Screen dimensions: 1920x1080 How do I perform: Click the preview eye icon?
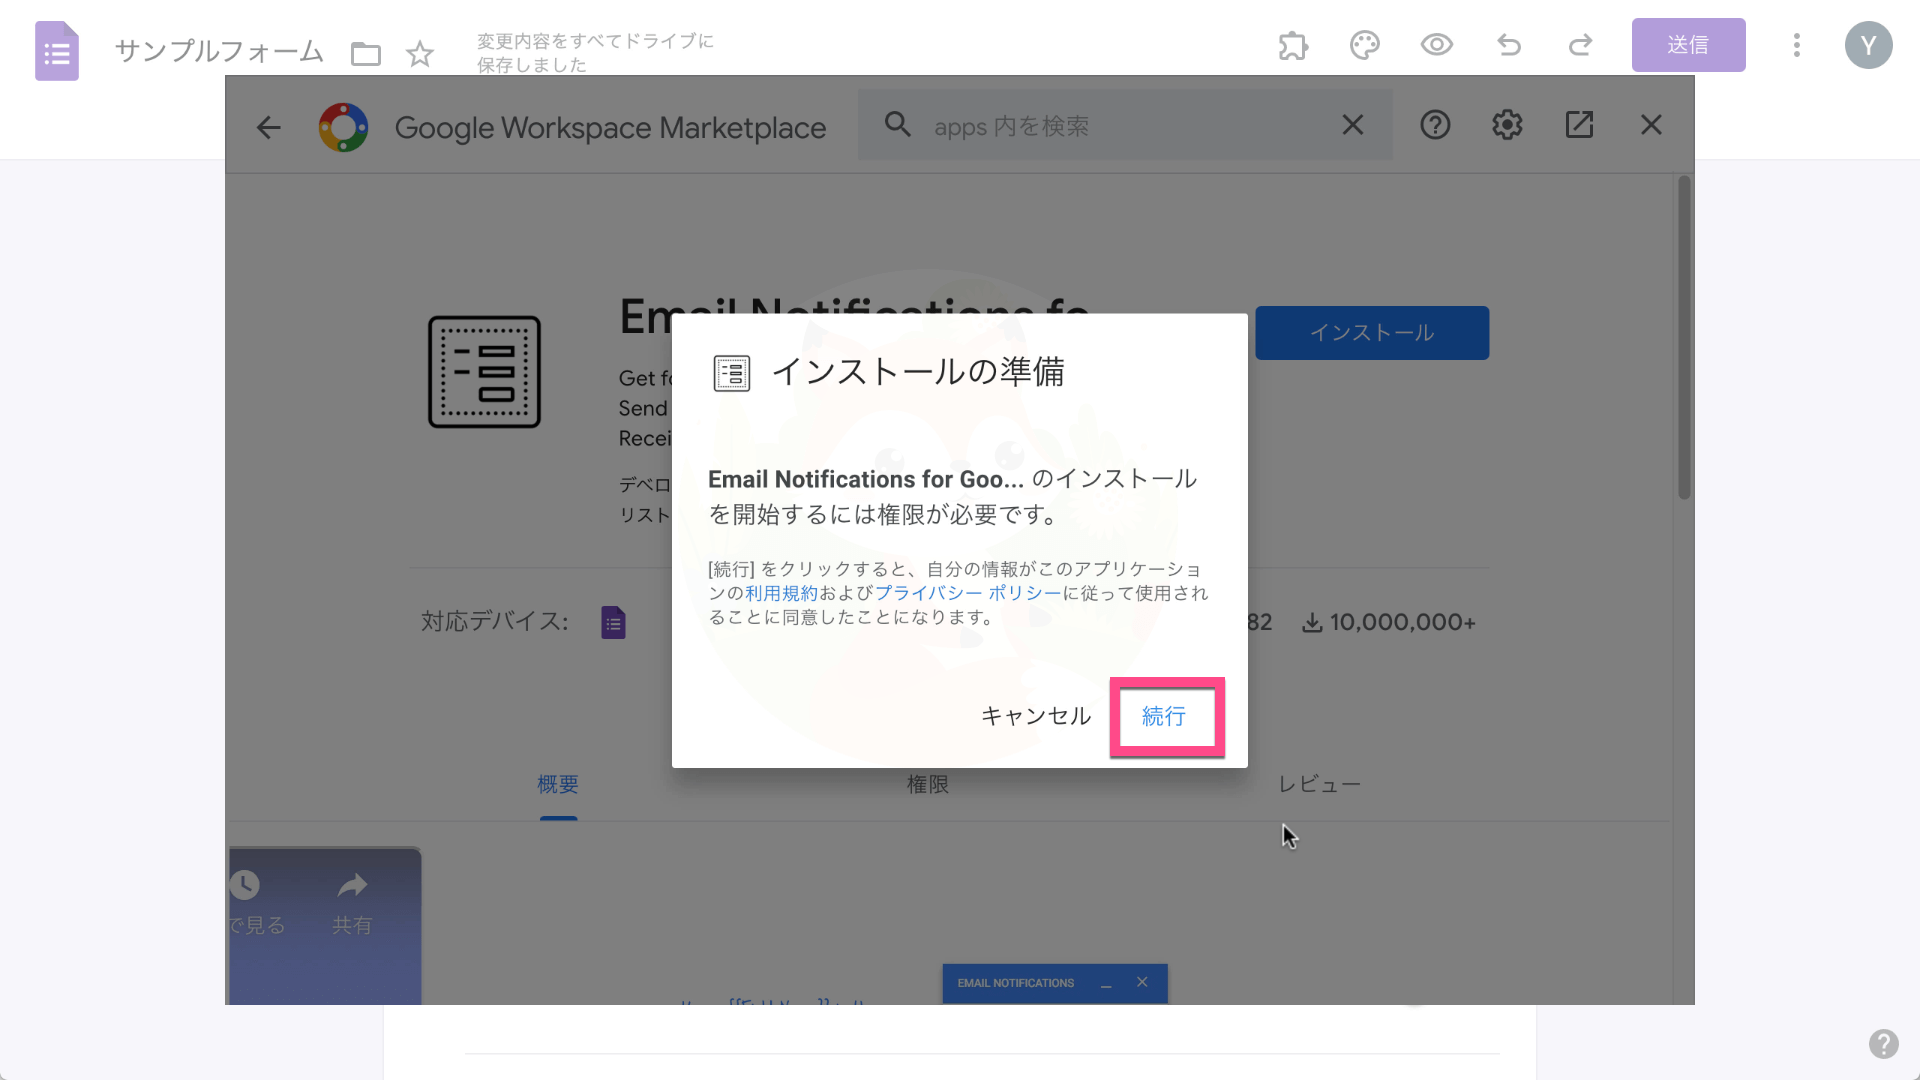[1437, 45]
